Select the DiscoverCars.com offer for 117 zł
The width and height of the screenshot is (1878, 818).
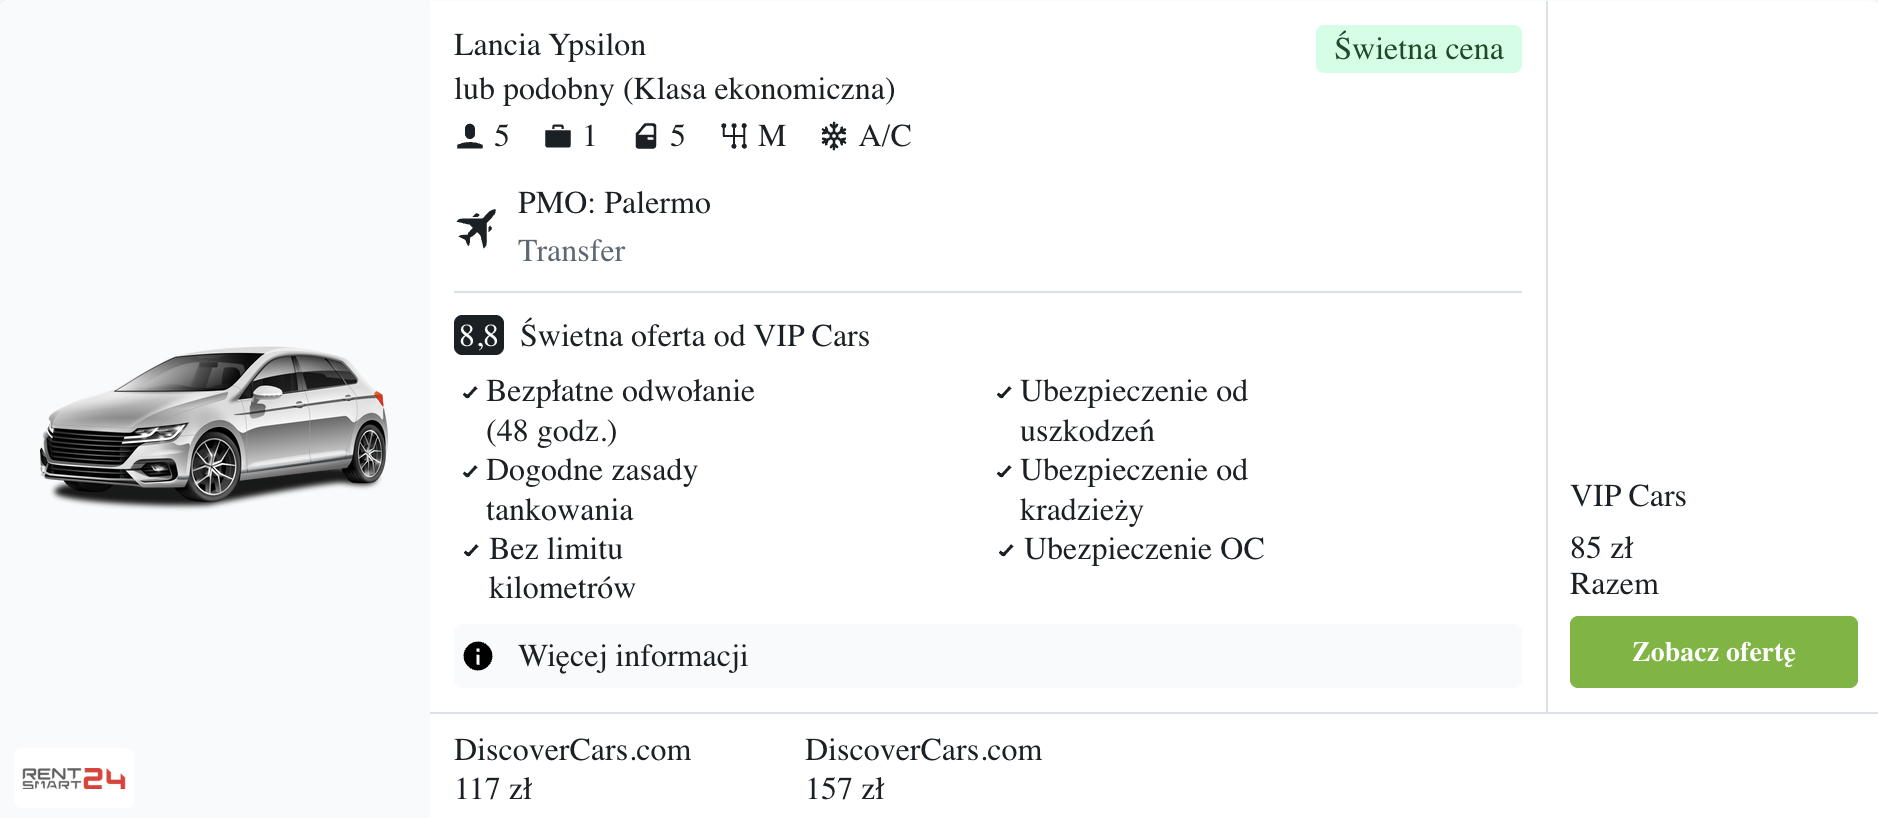572,768
